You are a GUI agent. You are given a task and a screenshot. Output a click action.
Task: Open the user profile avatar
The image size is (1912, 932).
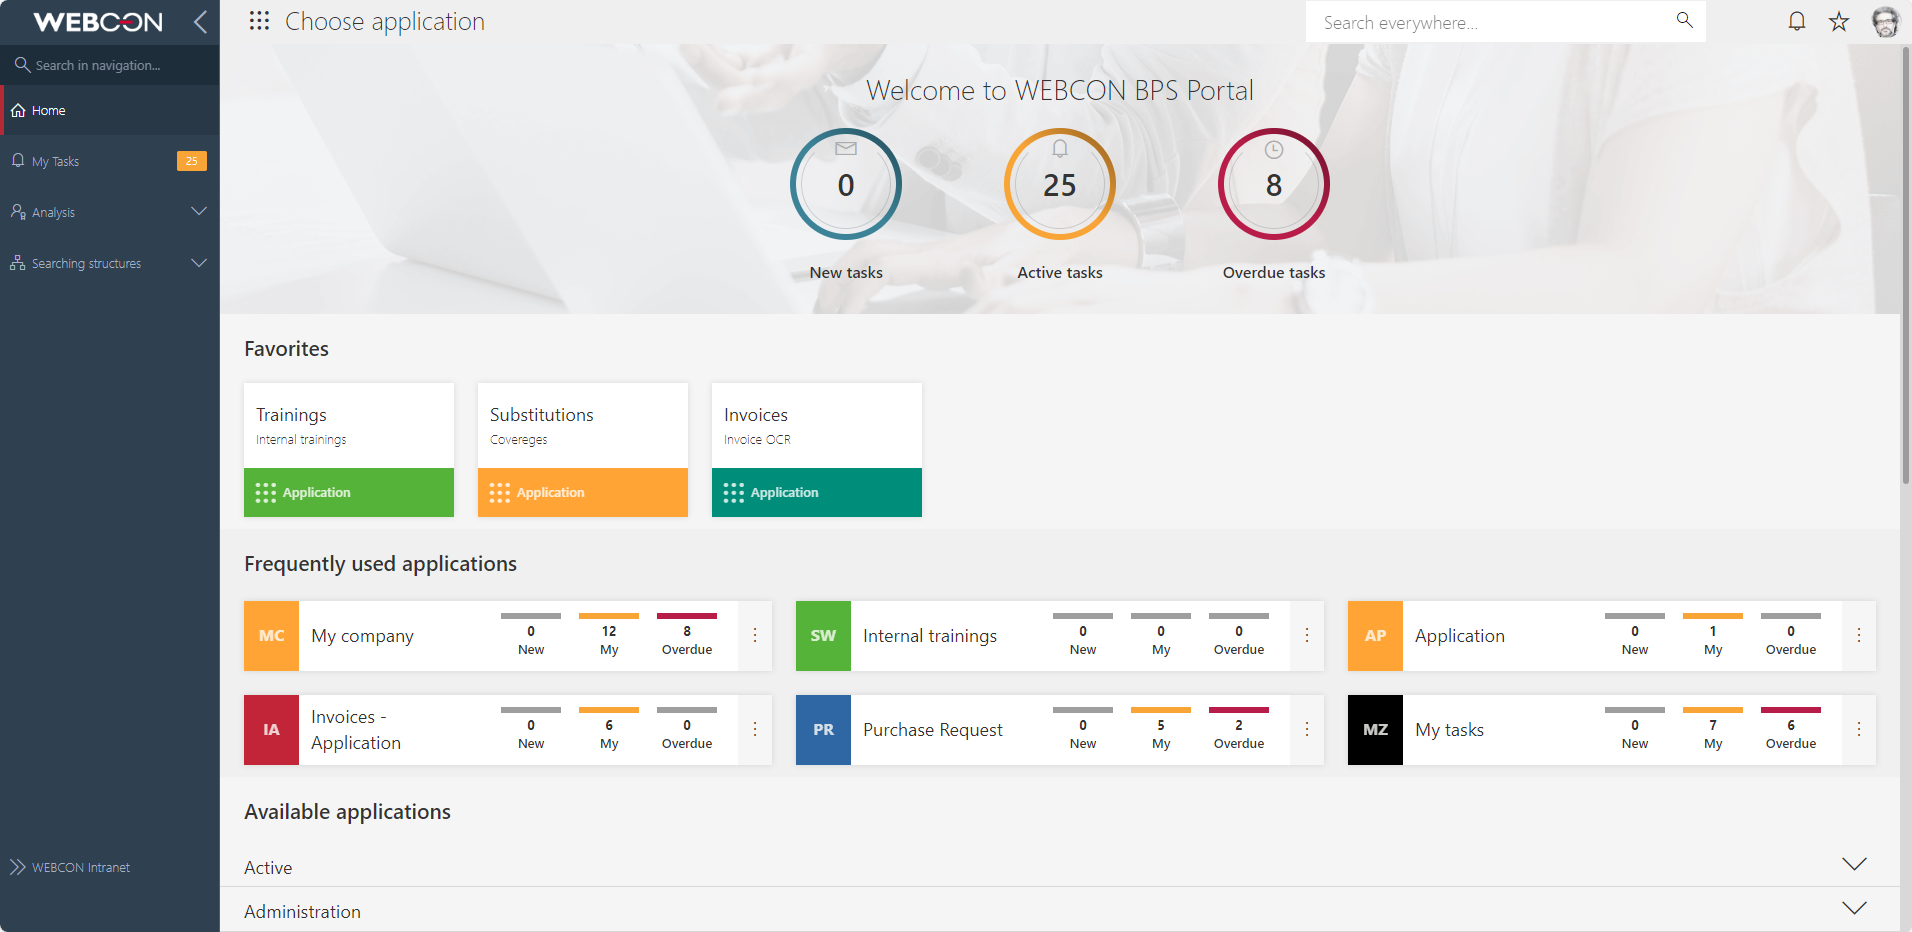(1886, 21)
